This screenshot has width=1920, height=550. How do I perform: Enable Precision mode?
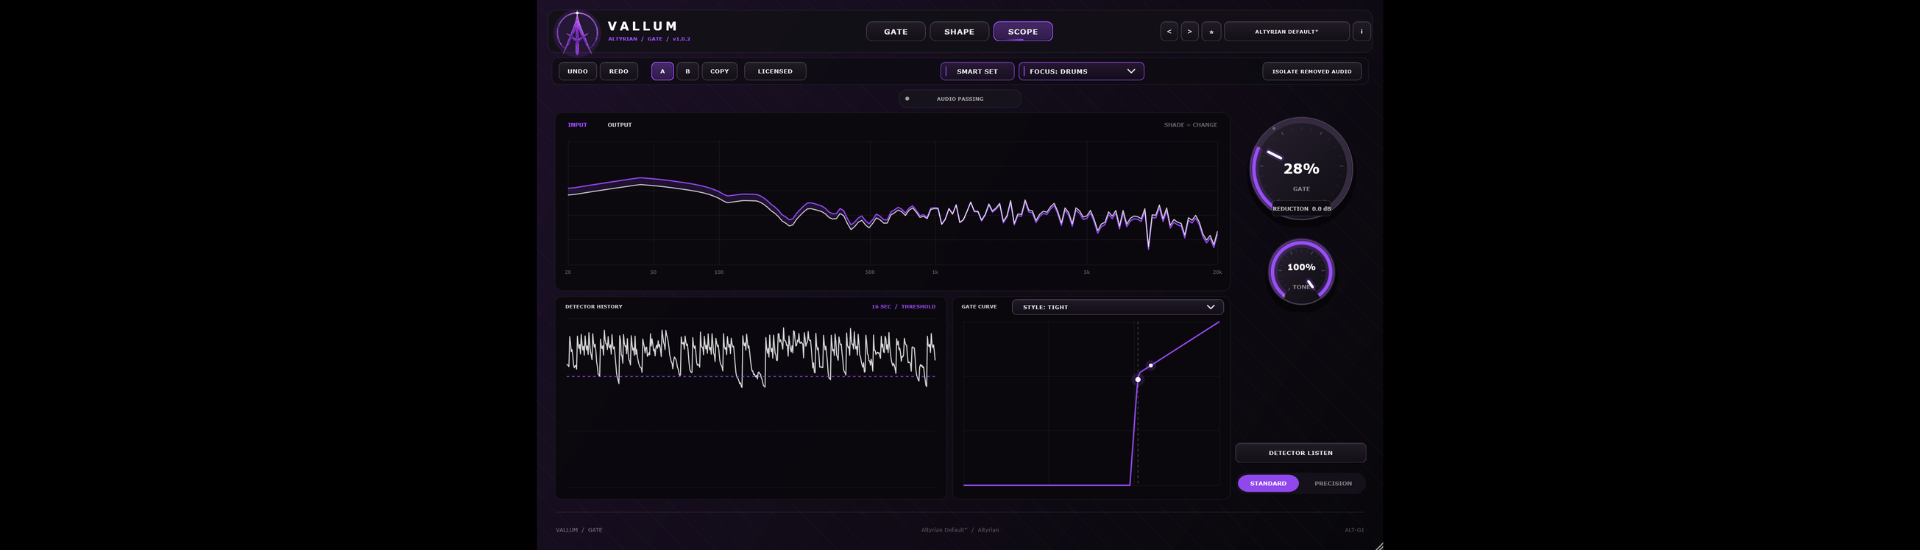click(1333, 483)
